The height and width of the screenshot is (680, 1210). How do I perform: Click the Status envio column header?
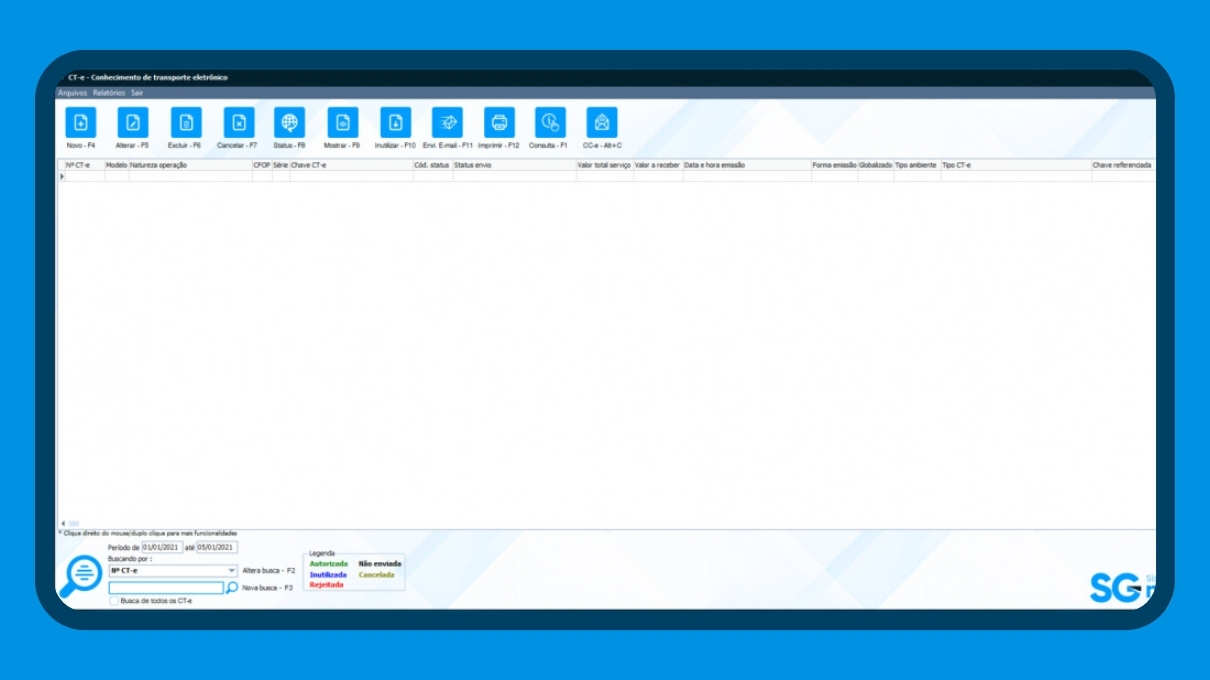click(515, 165)
